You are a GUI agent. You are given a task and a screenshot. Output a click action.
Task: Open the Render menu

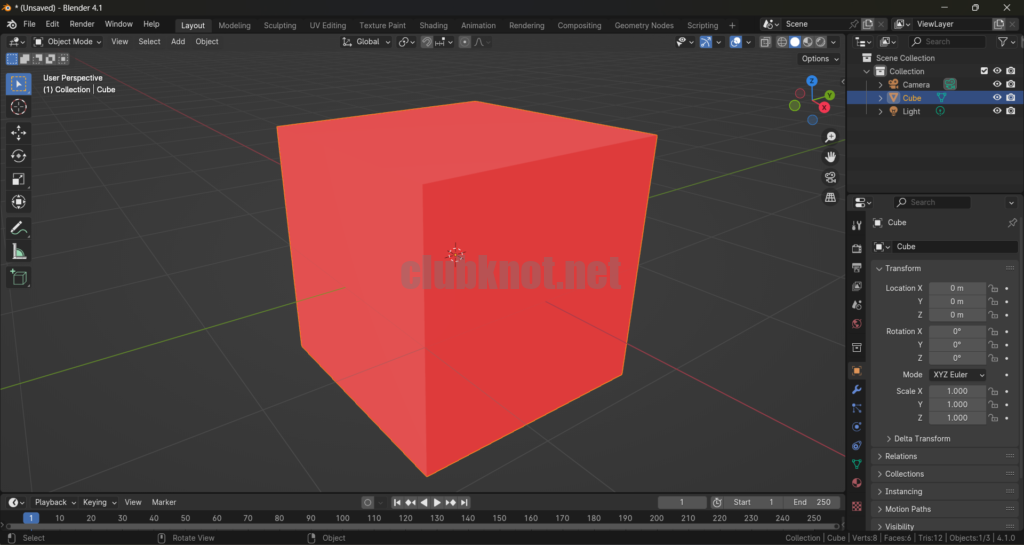(82, 24)
